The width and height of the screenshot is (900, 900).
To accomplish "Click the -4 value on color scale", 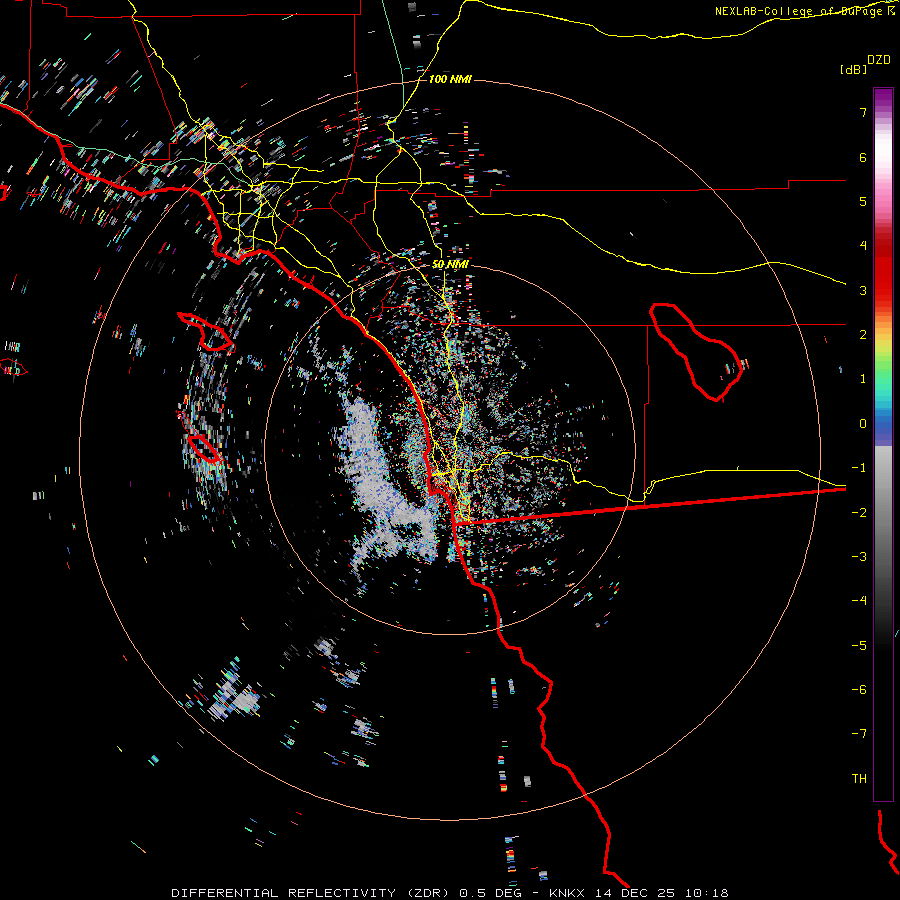I will 859,601.
